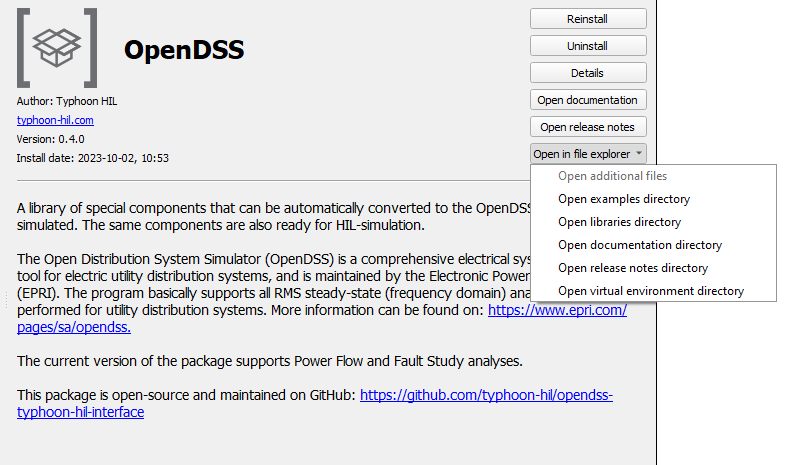Screen dimensions: 798x465
Task: Click the Open documentation button
Action: (587, 100)
